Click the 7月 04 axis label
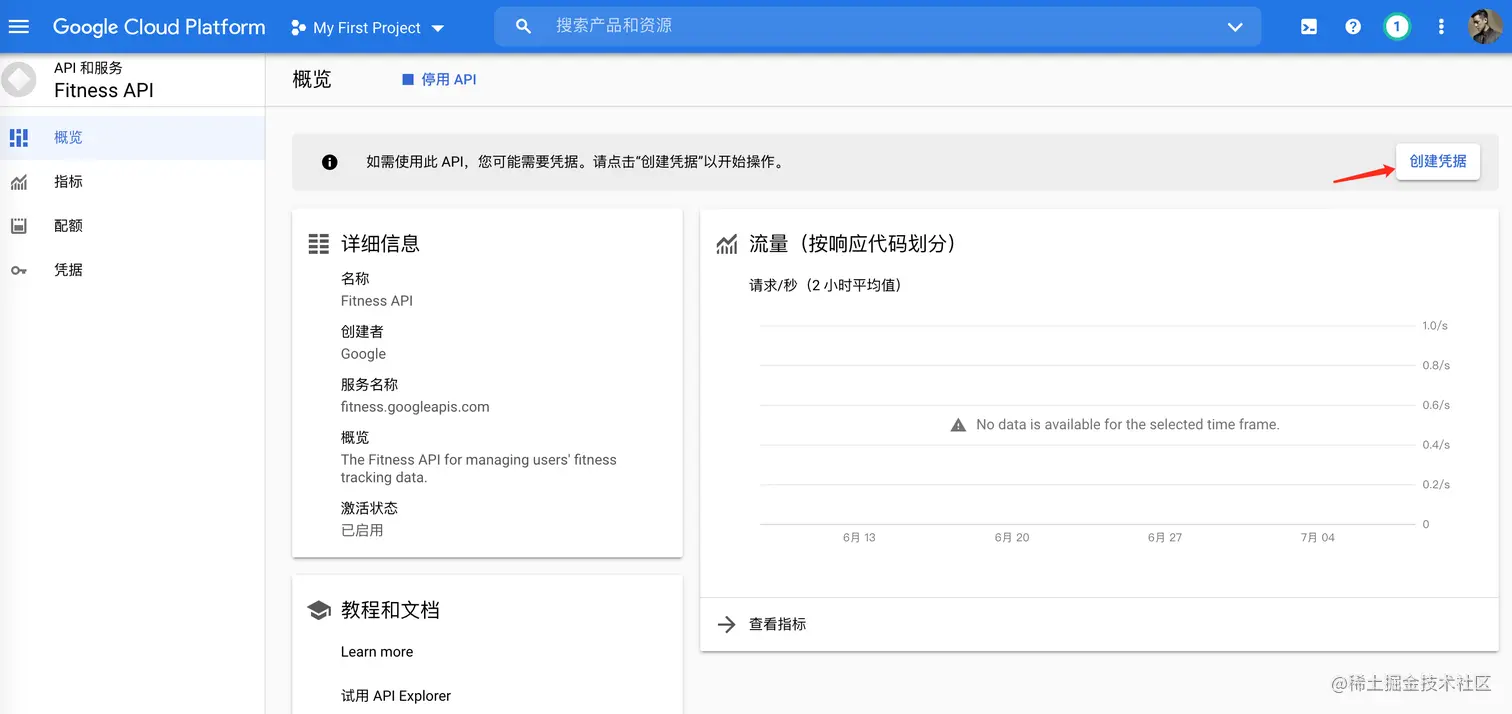This screenshot has height=714, width=1512. (1318, 537)
